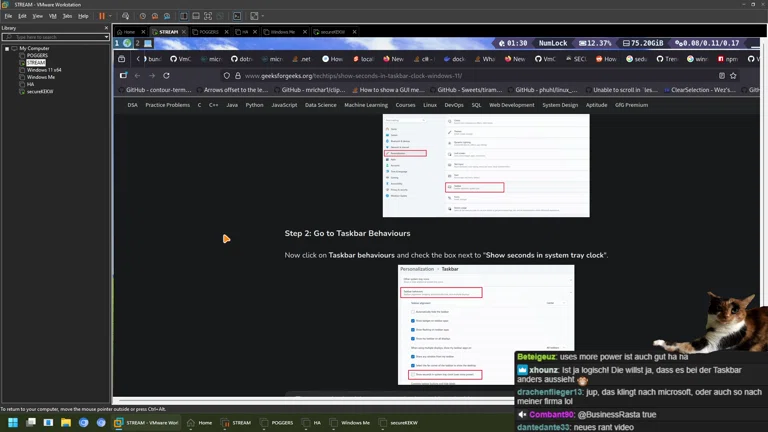The width and height of the screenshot is (768, 432).
Task: Reload the geeksforgeeks page
Action: tap(167, 76)
